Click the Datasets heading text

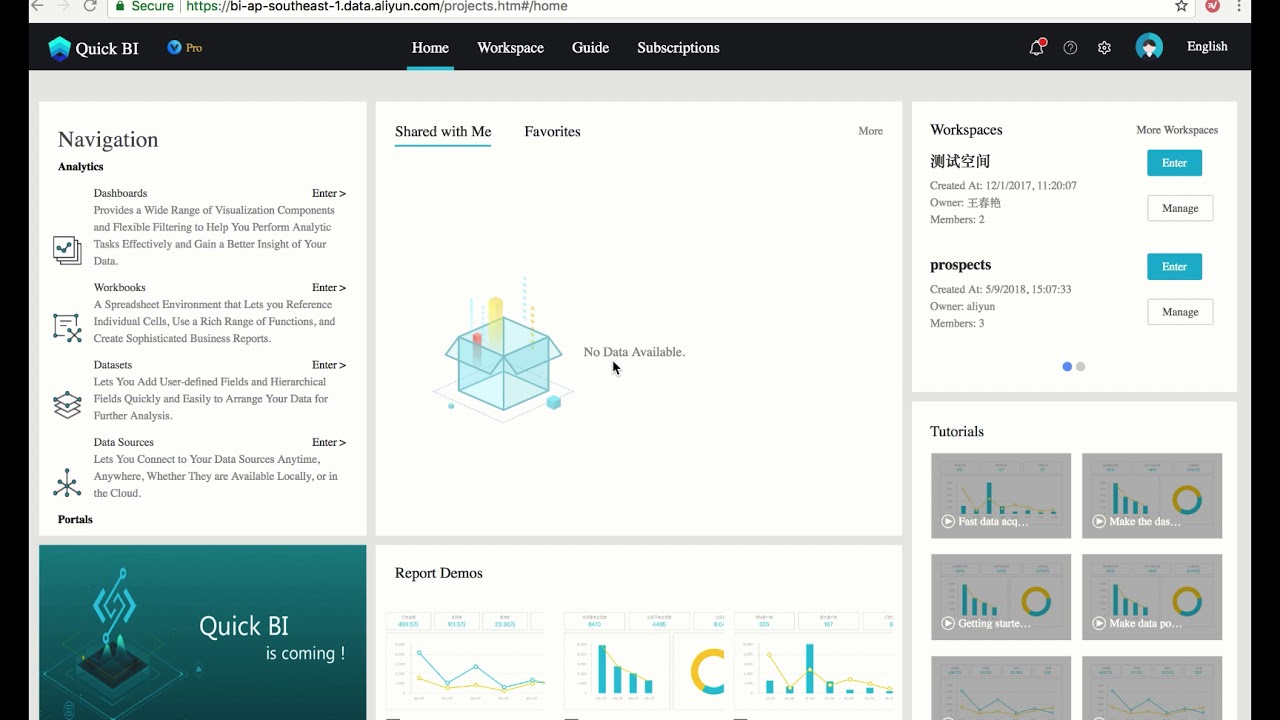[113, 365]
